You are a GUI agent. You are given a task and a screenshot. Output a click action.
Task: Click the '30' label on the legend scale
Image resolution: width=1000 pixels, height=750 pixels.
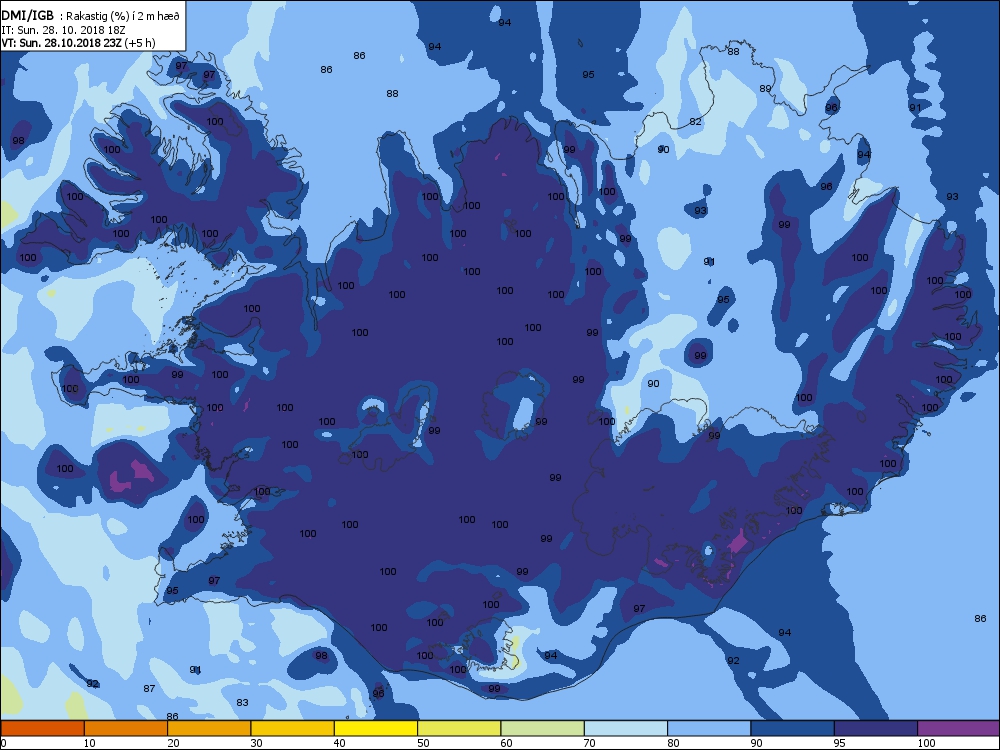pos(256,743)
